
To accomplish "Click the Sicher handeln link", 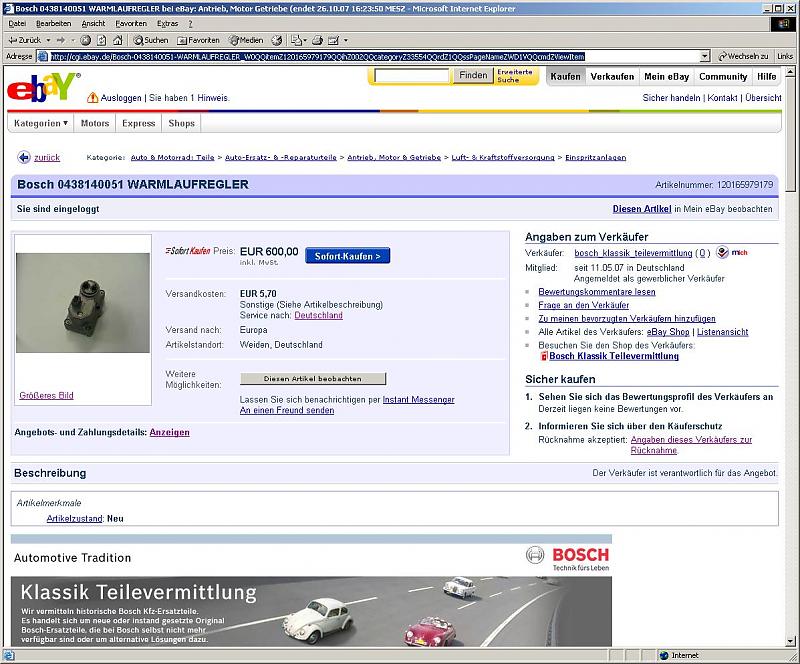I will pos(671,97).
